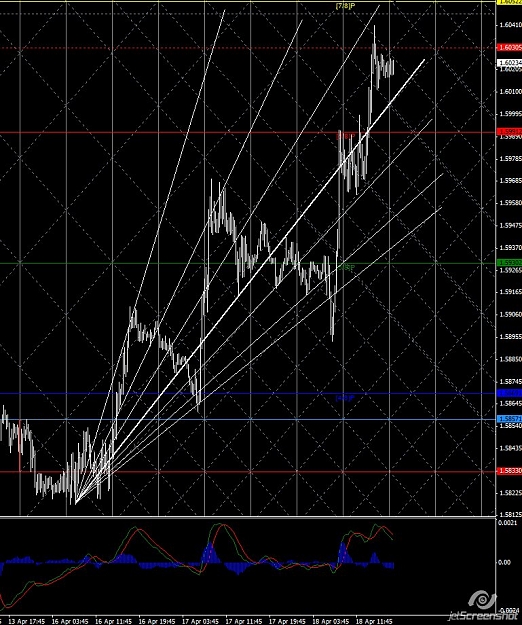Viewport: 522px width, 625px height.
Task: Click the 1.59165 price axis label
Action: (510, 292)
